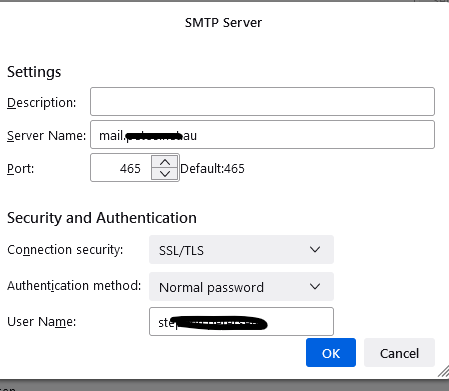
Task: Open the Connection security dropdown
Action: 241,250
